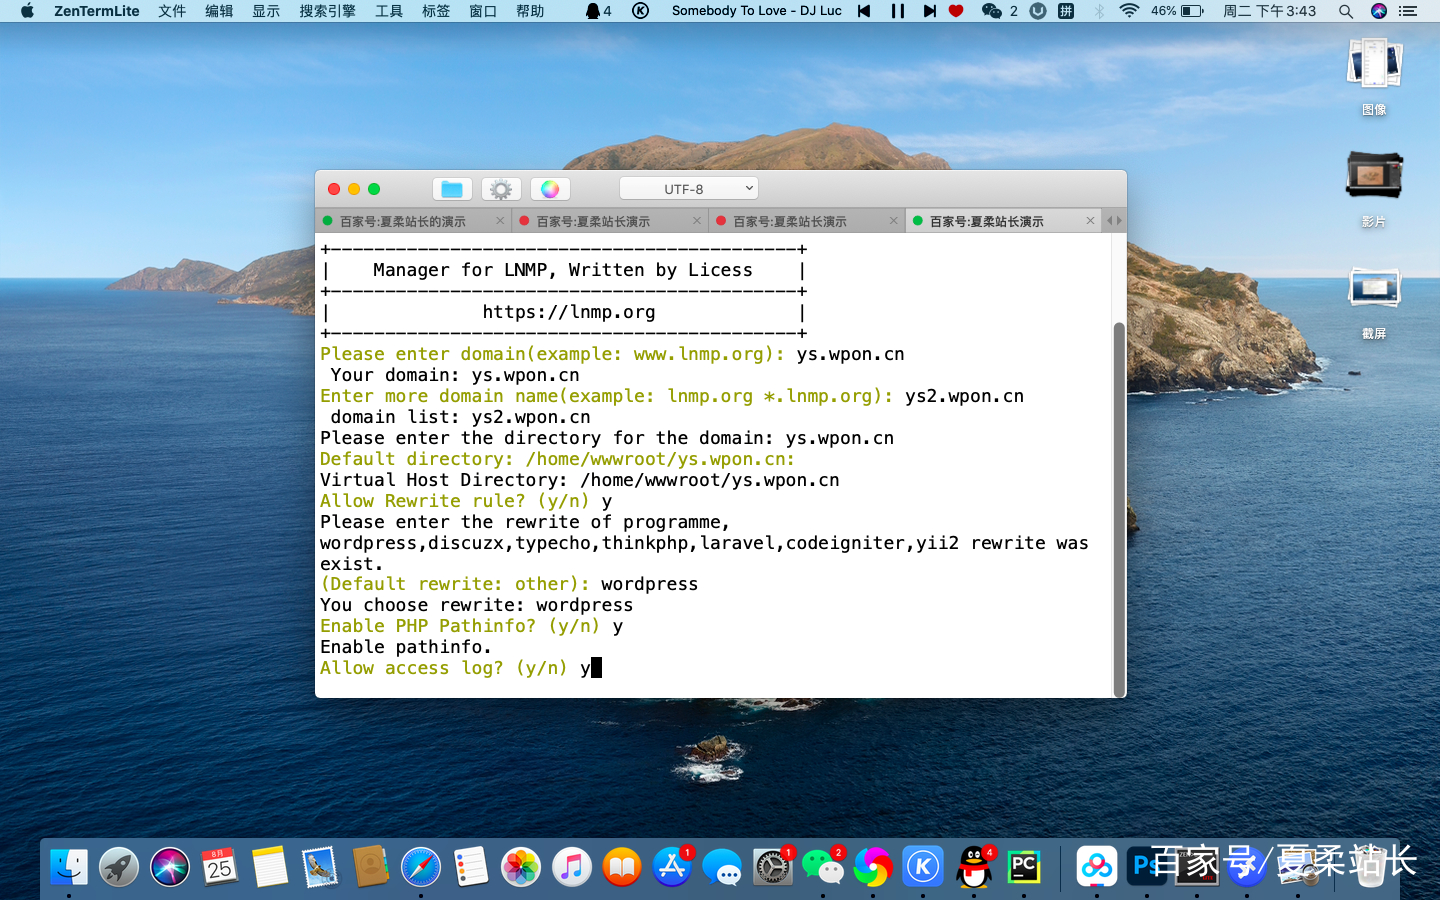Click the 拼 input method icon

[x=1066, y=11]
